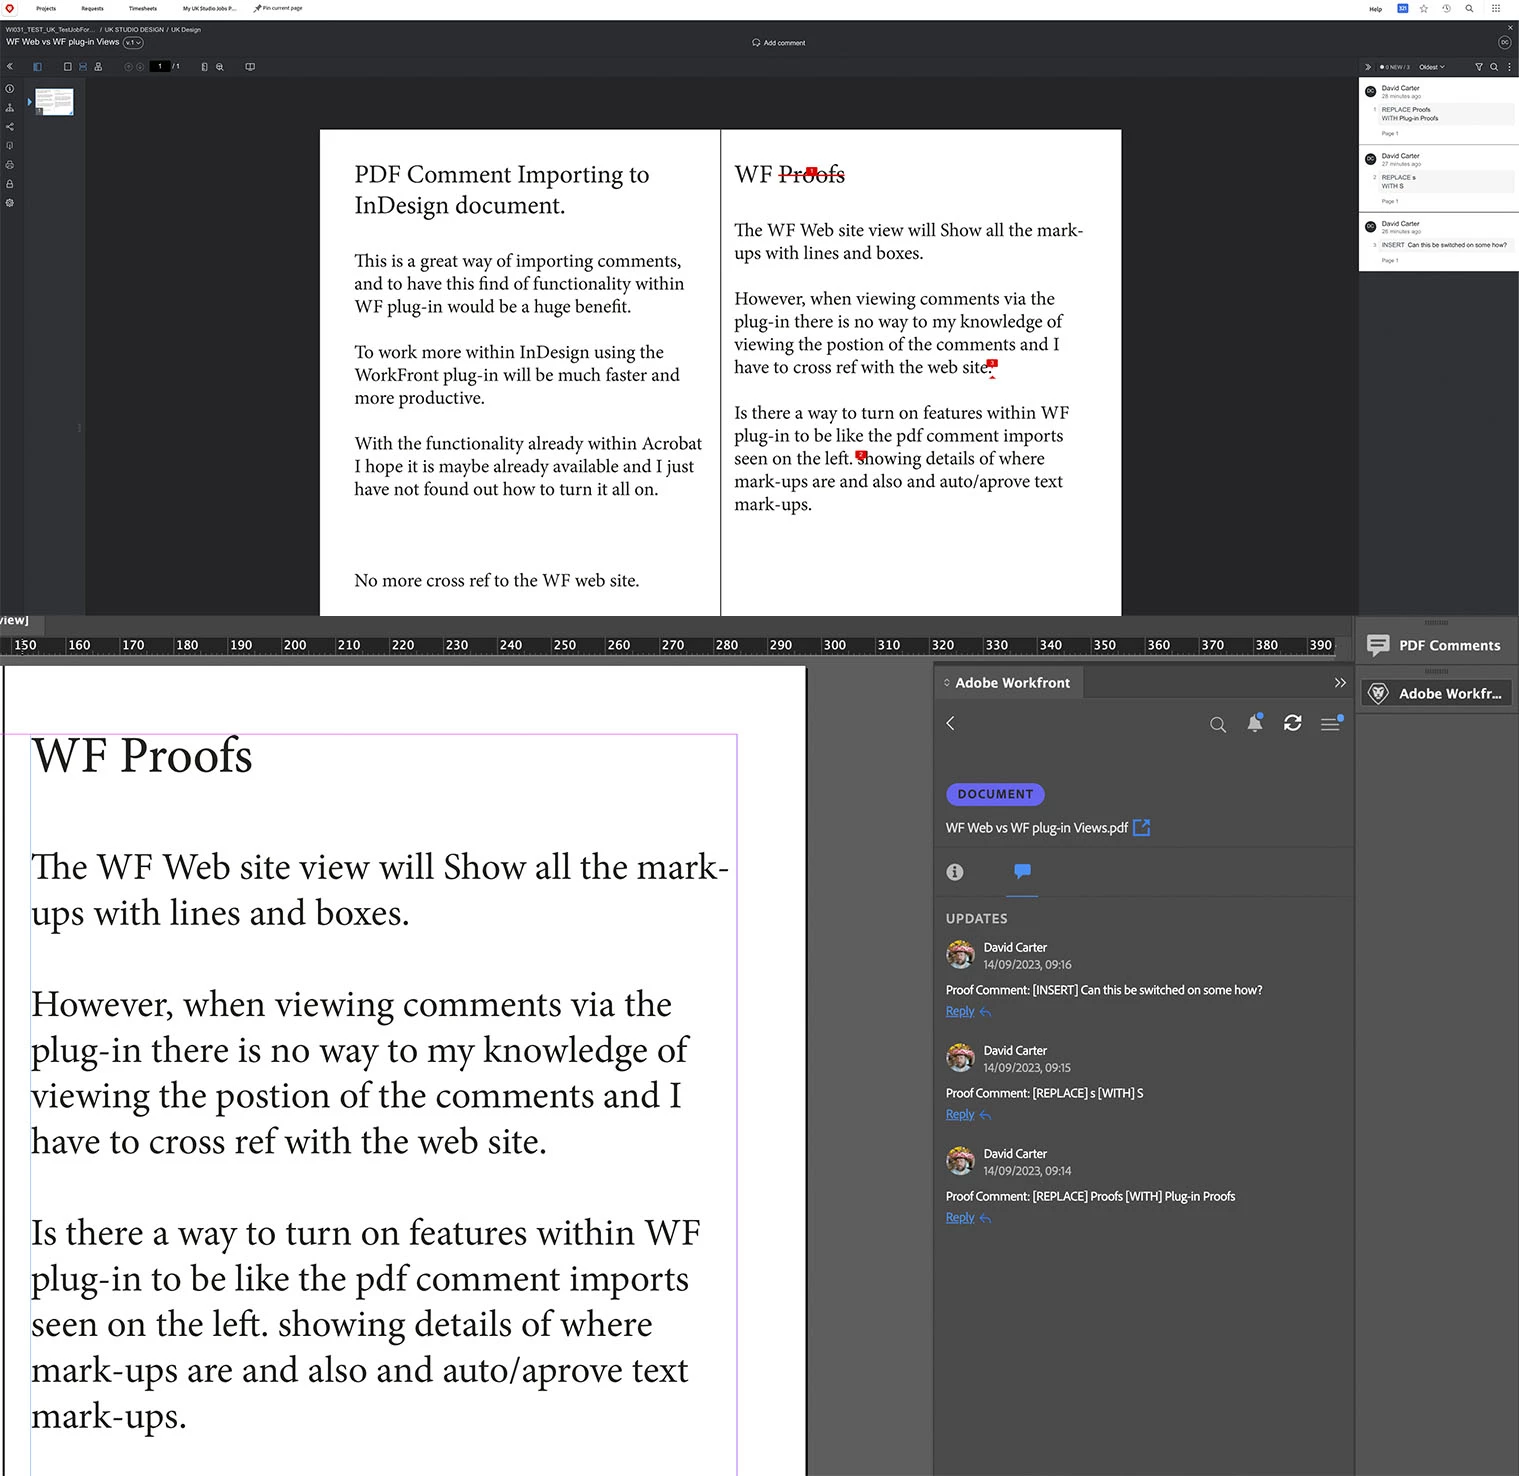Viewport: 1519px width, 1476px height.
Task: Open notifications bell in Workfront panel
Action: pos(1255,723)
